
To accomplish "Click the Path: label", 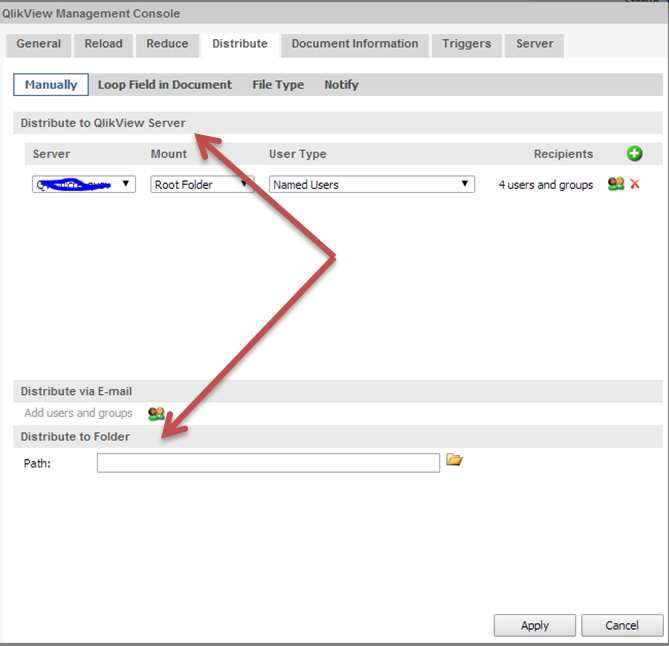I will pyautogui.click(x=37, y=463).
